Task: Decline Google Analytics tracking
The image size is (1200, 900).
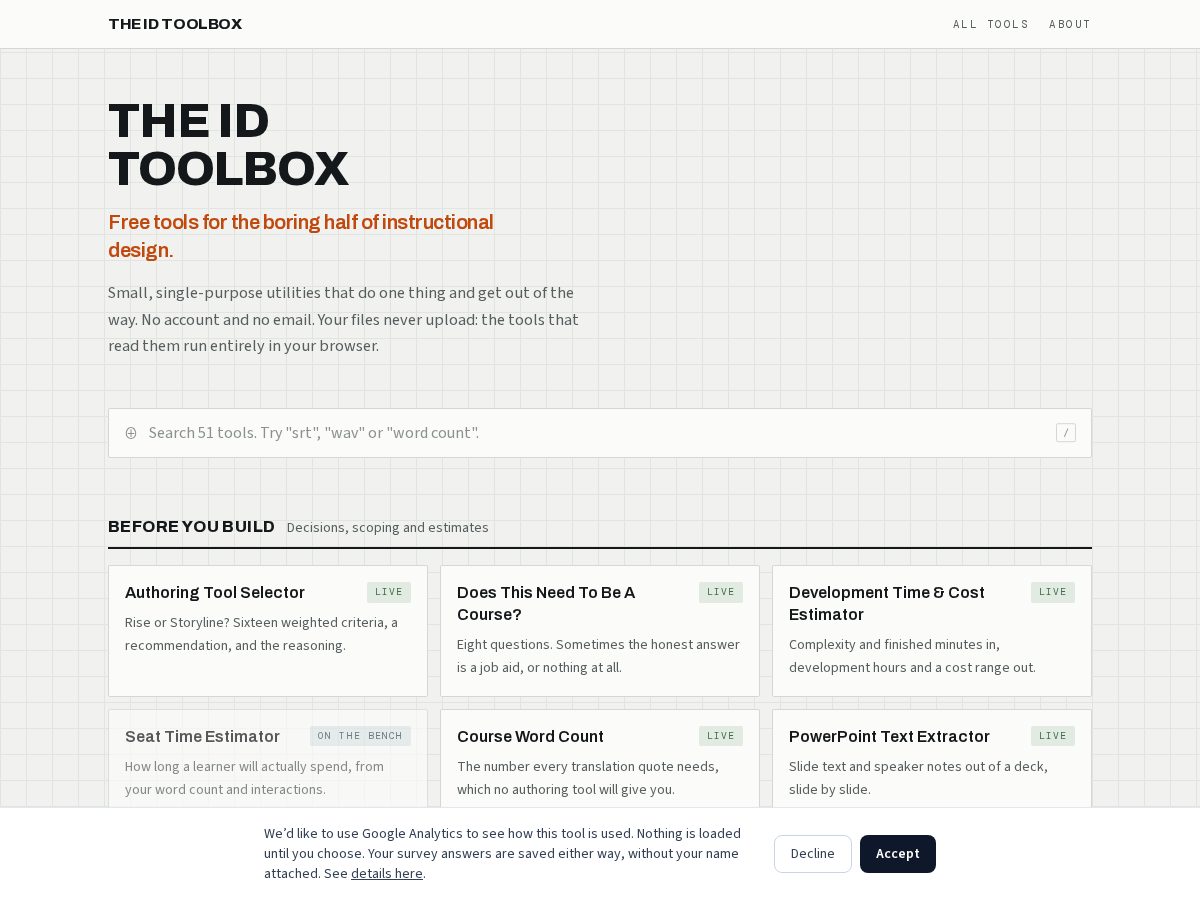Action: (x=813, y=854)
